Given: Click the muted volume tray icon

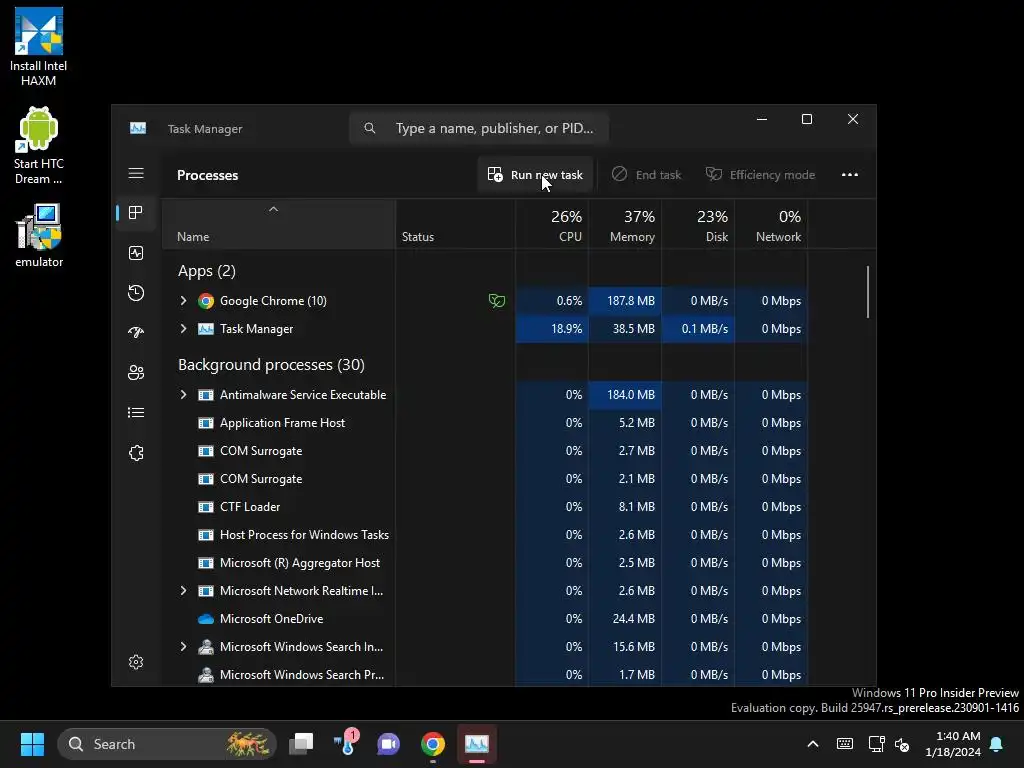Looking at the screenshot, I should tap(902, 744).
